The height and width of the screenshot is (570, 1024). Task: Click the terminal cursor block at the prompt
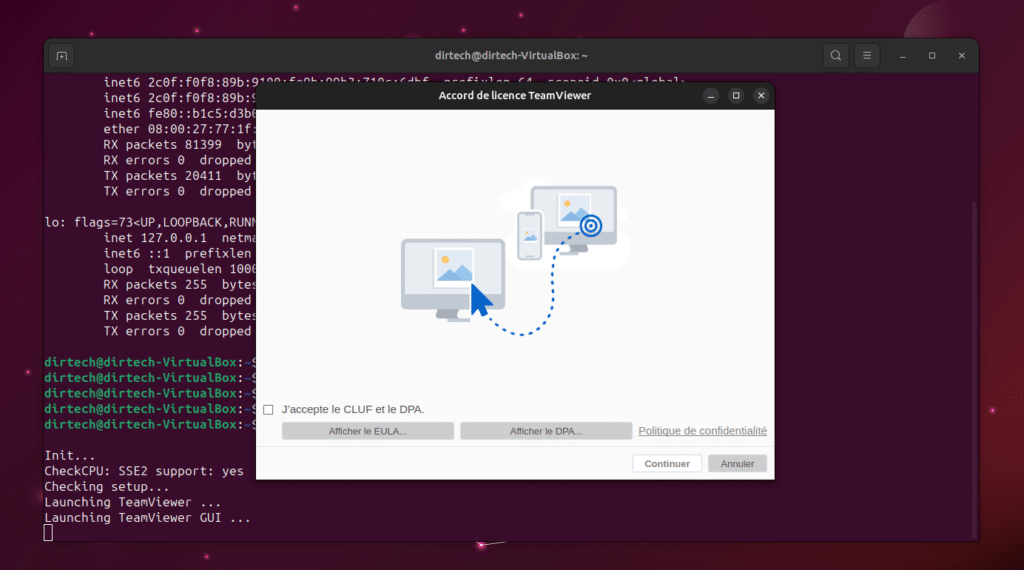click(48, 533)
